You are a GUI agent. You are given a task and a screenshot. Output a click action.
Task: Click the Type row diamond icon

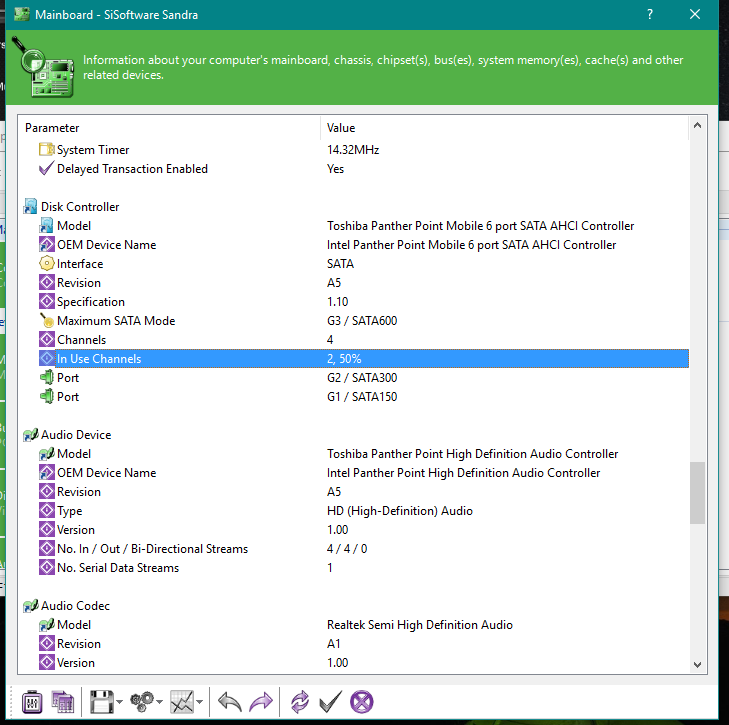pos(46,511)
